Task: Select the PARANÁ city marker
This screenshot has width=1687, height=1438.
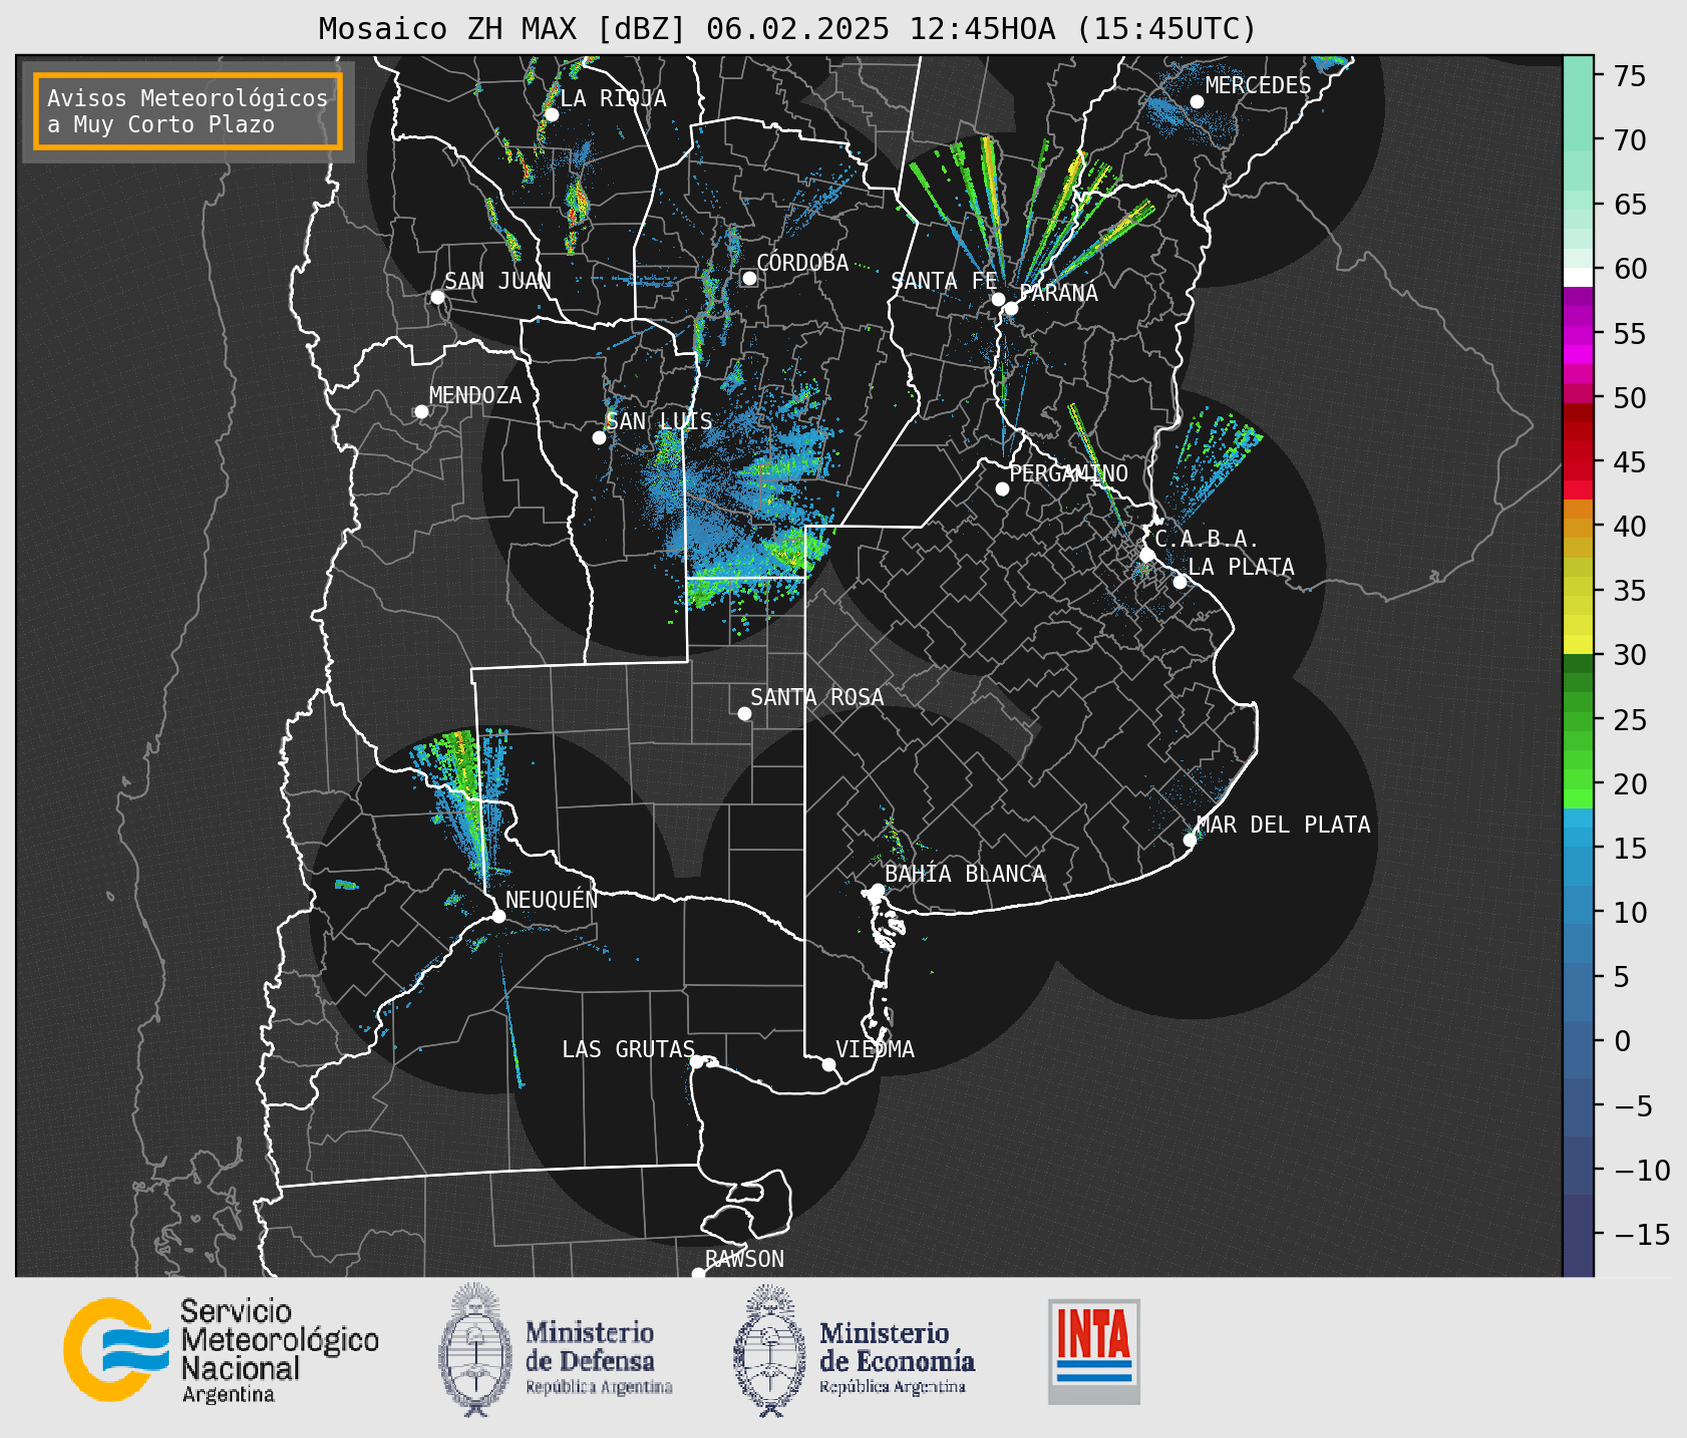Action: 1011,308
